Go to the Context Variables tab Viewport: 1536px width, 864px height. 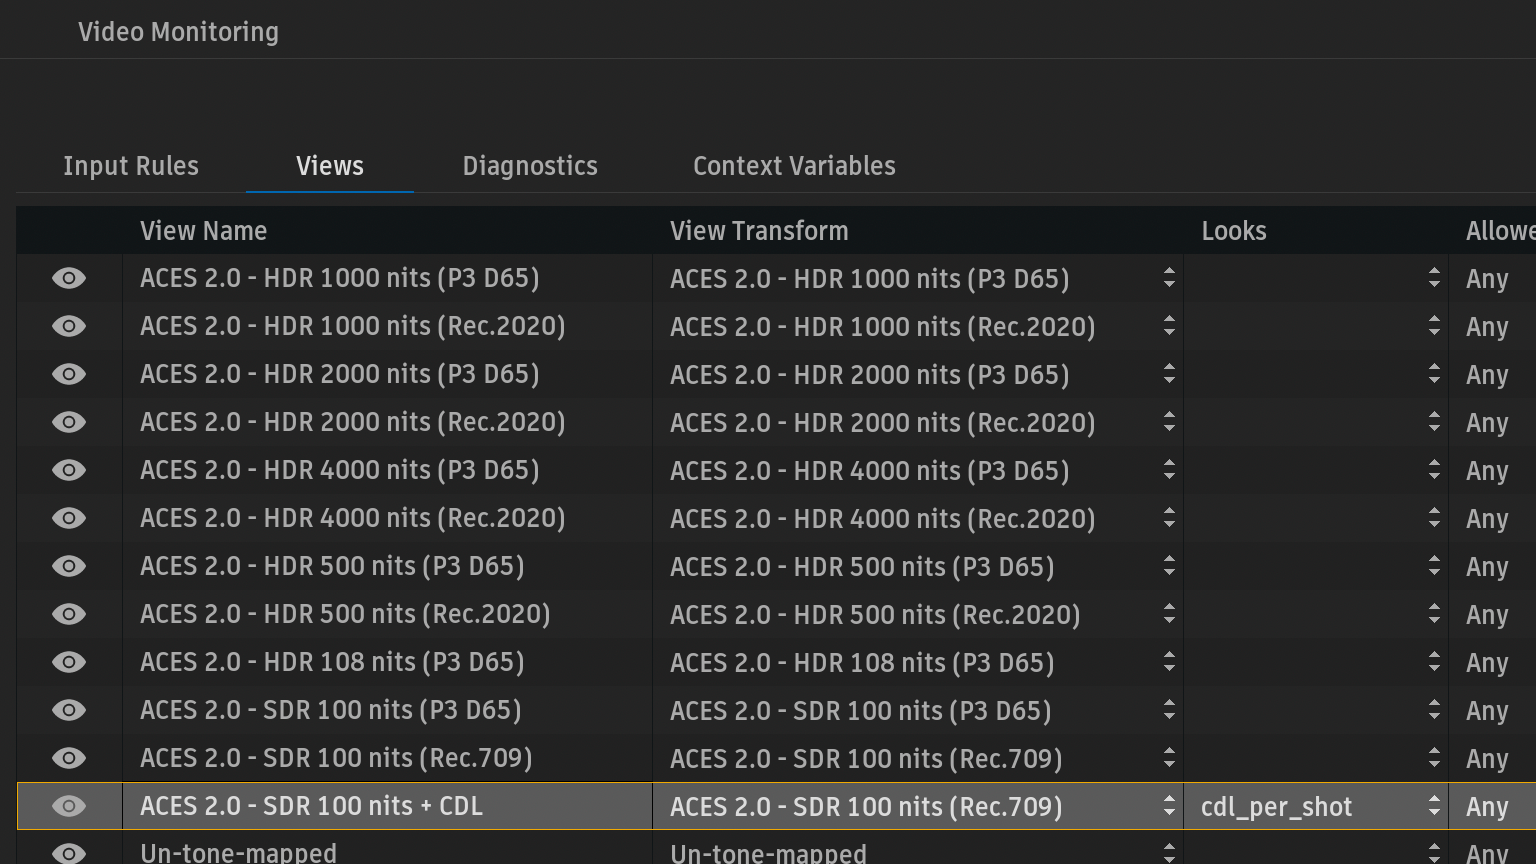click(794, 166)
